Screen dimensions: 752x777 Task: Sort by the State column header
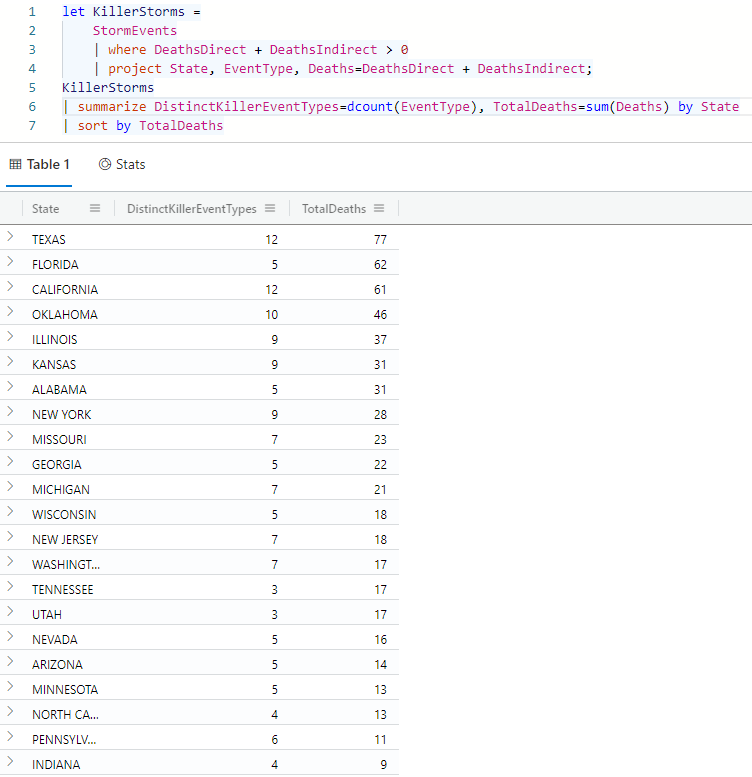click(x=46, y=209)
